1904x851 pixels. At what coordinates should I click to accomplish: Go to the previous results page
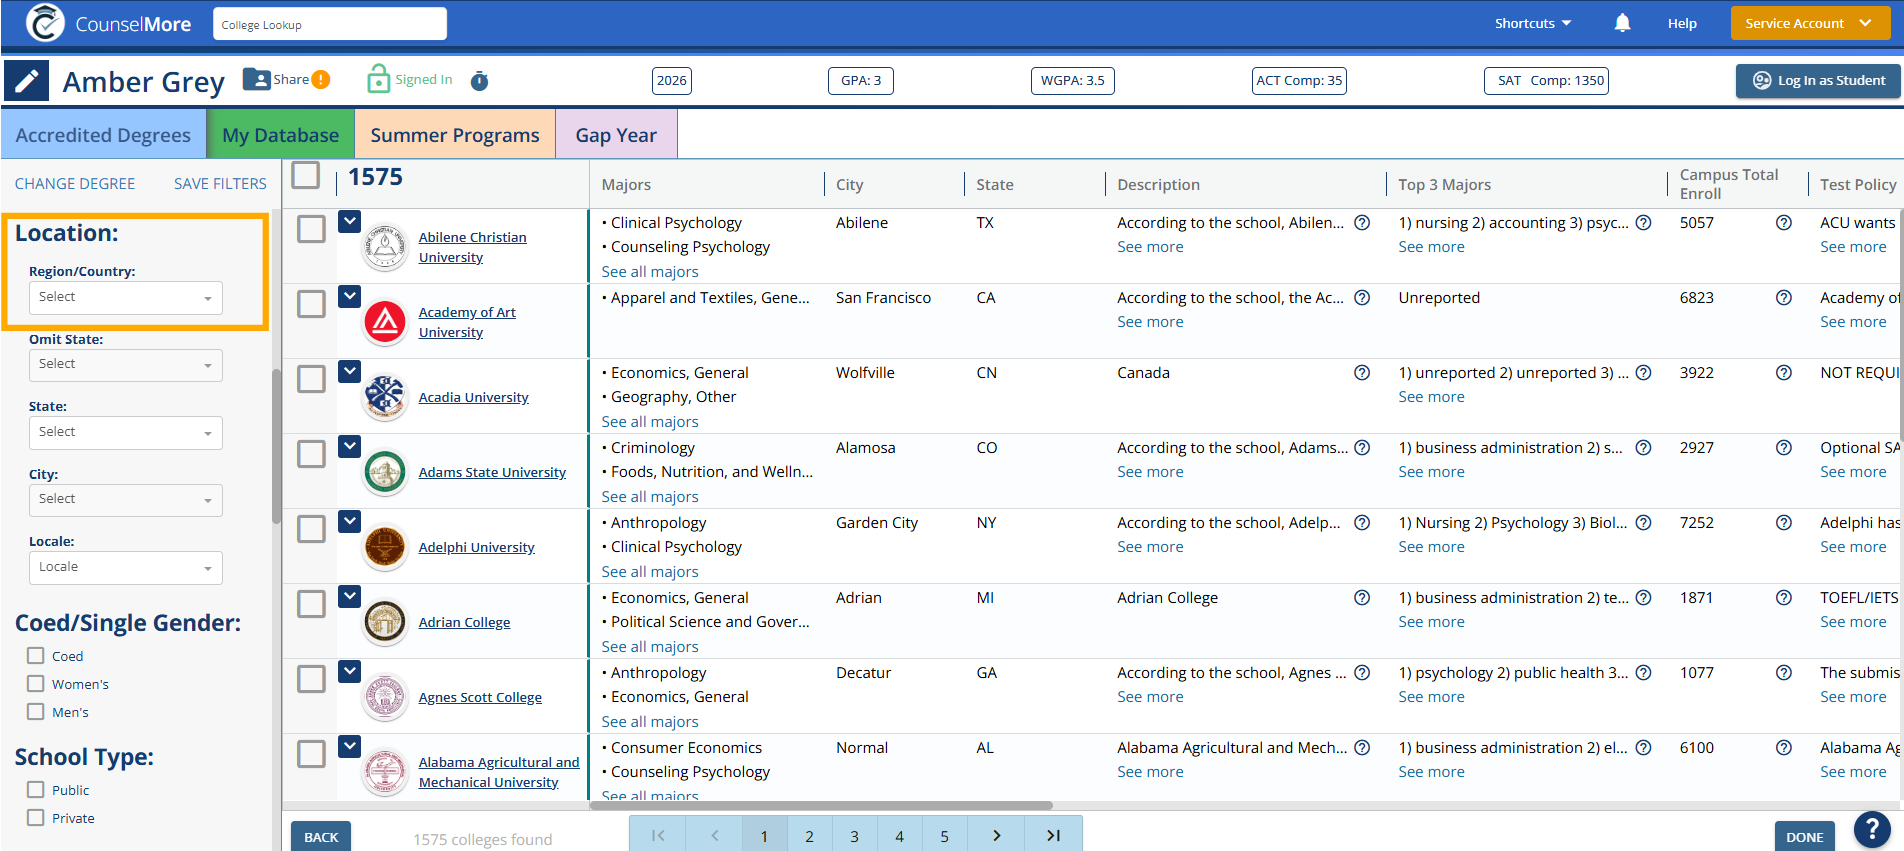tap(715, 835)
